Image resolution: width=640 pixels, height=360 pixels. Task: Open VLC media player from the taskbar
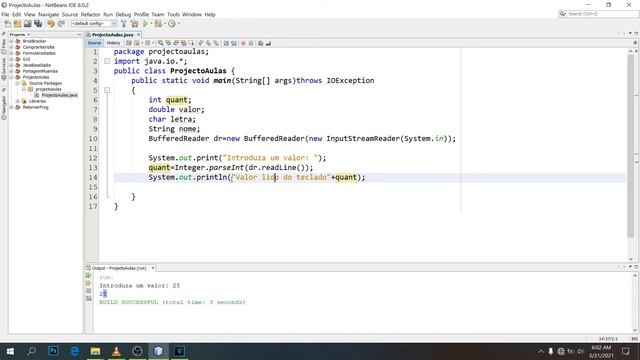[116, 351]
